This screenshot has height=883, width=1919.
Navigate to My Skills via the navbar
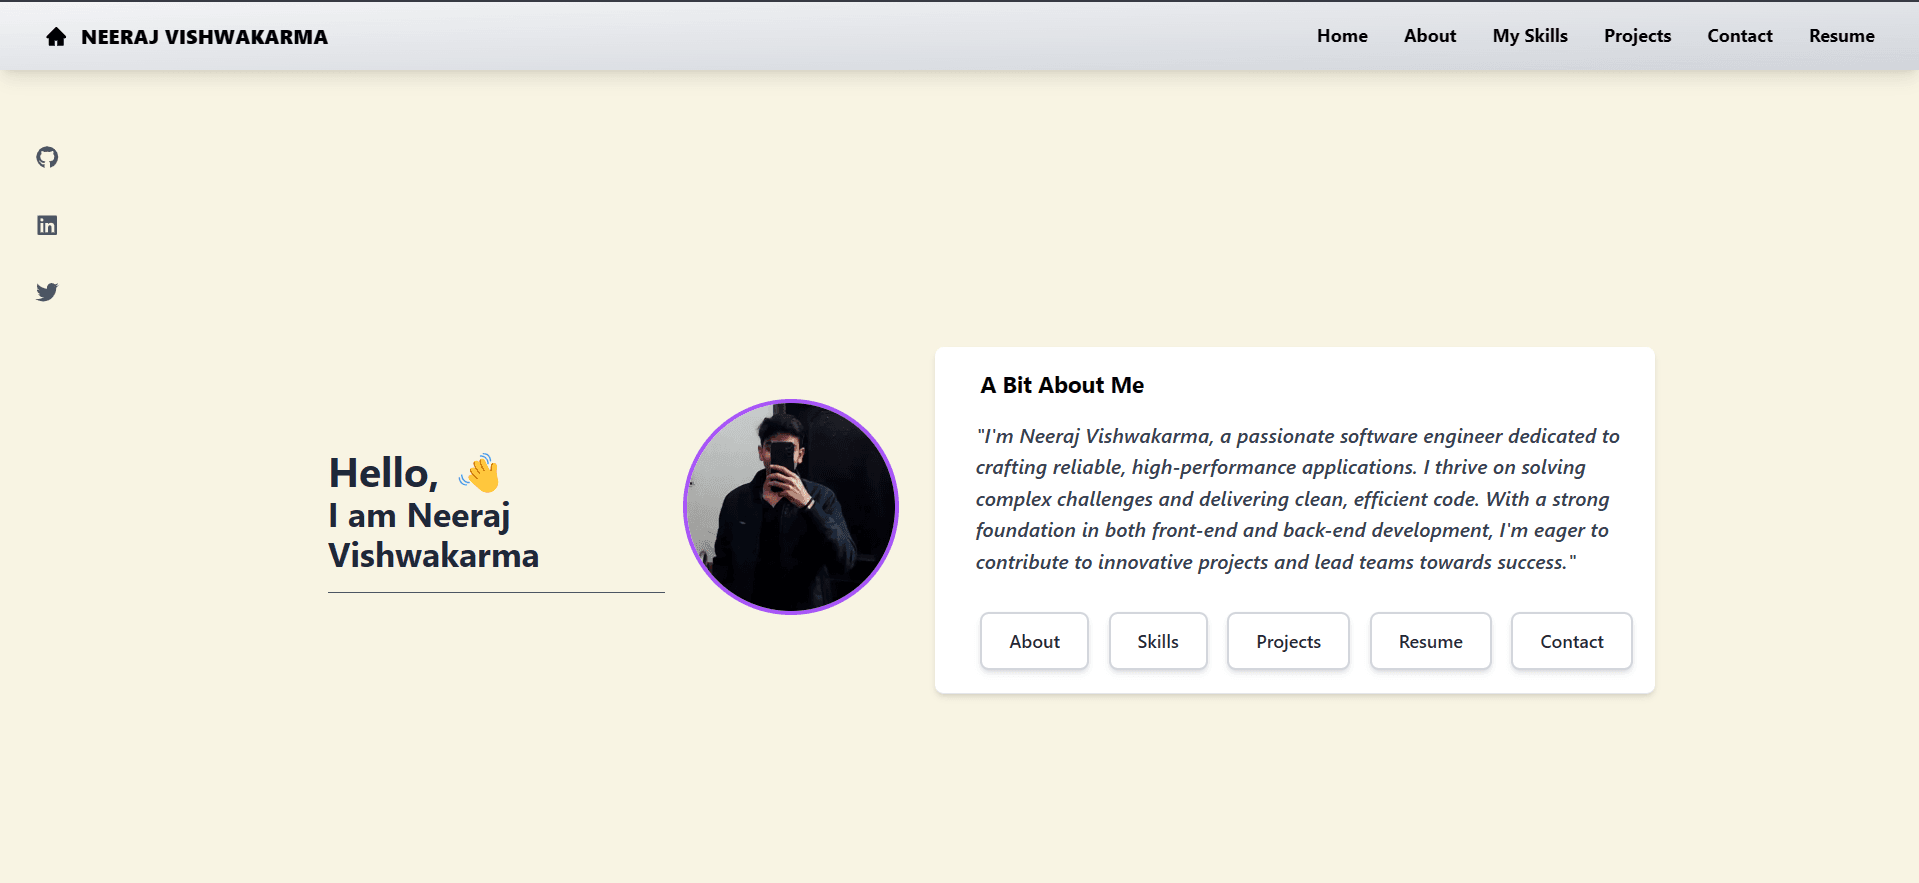coord(1529,36)
